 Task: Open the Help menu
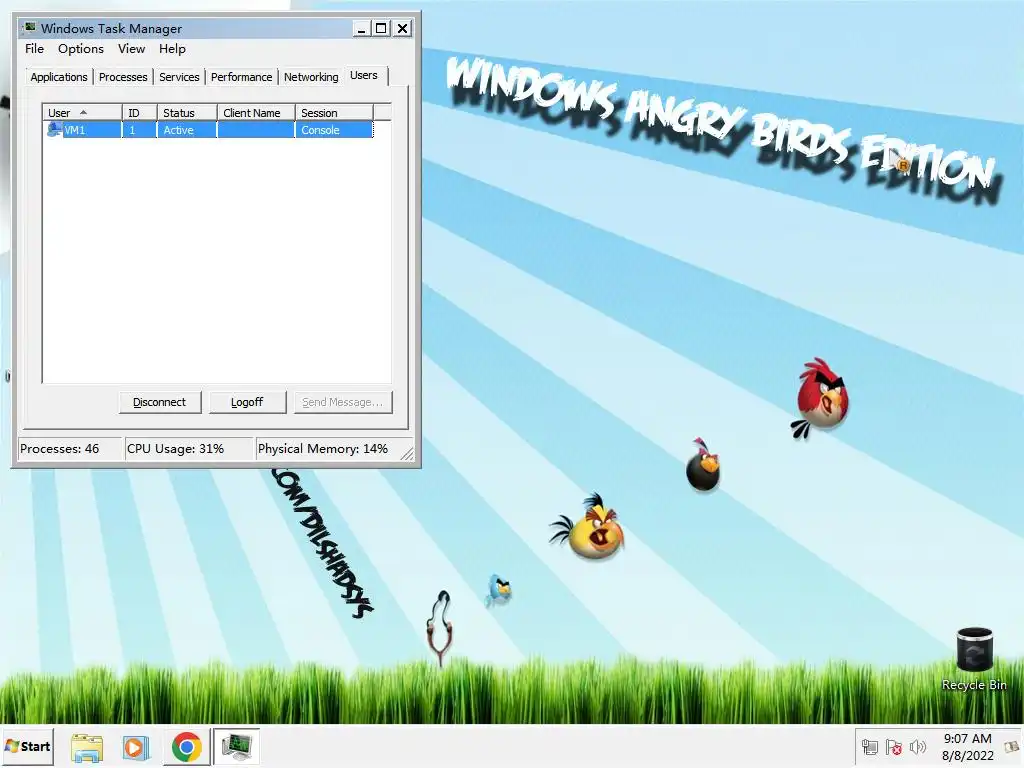[172, 49]
